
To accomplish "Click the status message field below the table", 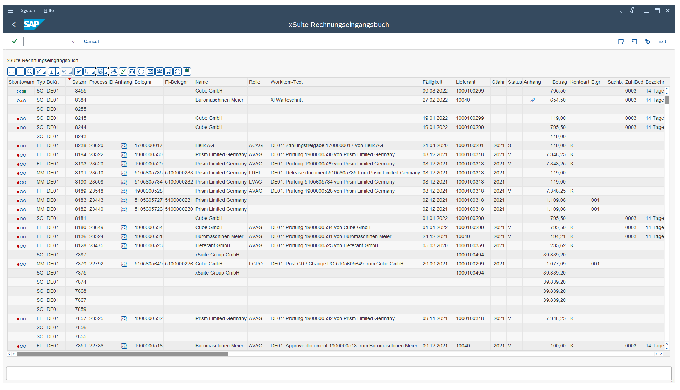I will point(339,373).
